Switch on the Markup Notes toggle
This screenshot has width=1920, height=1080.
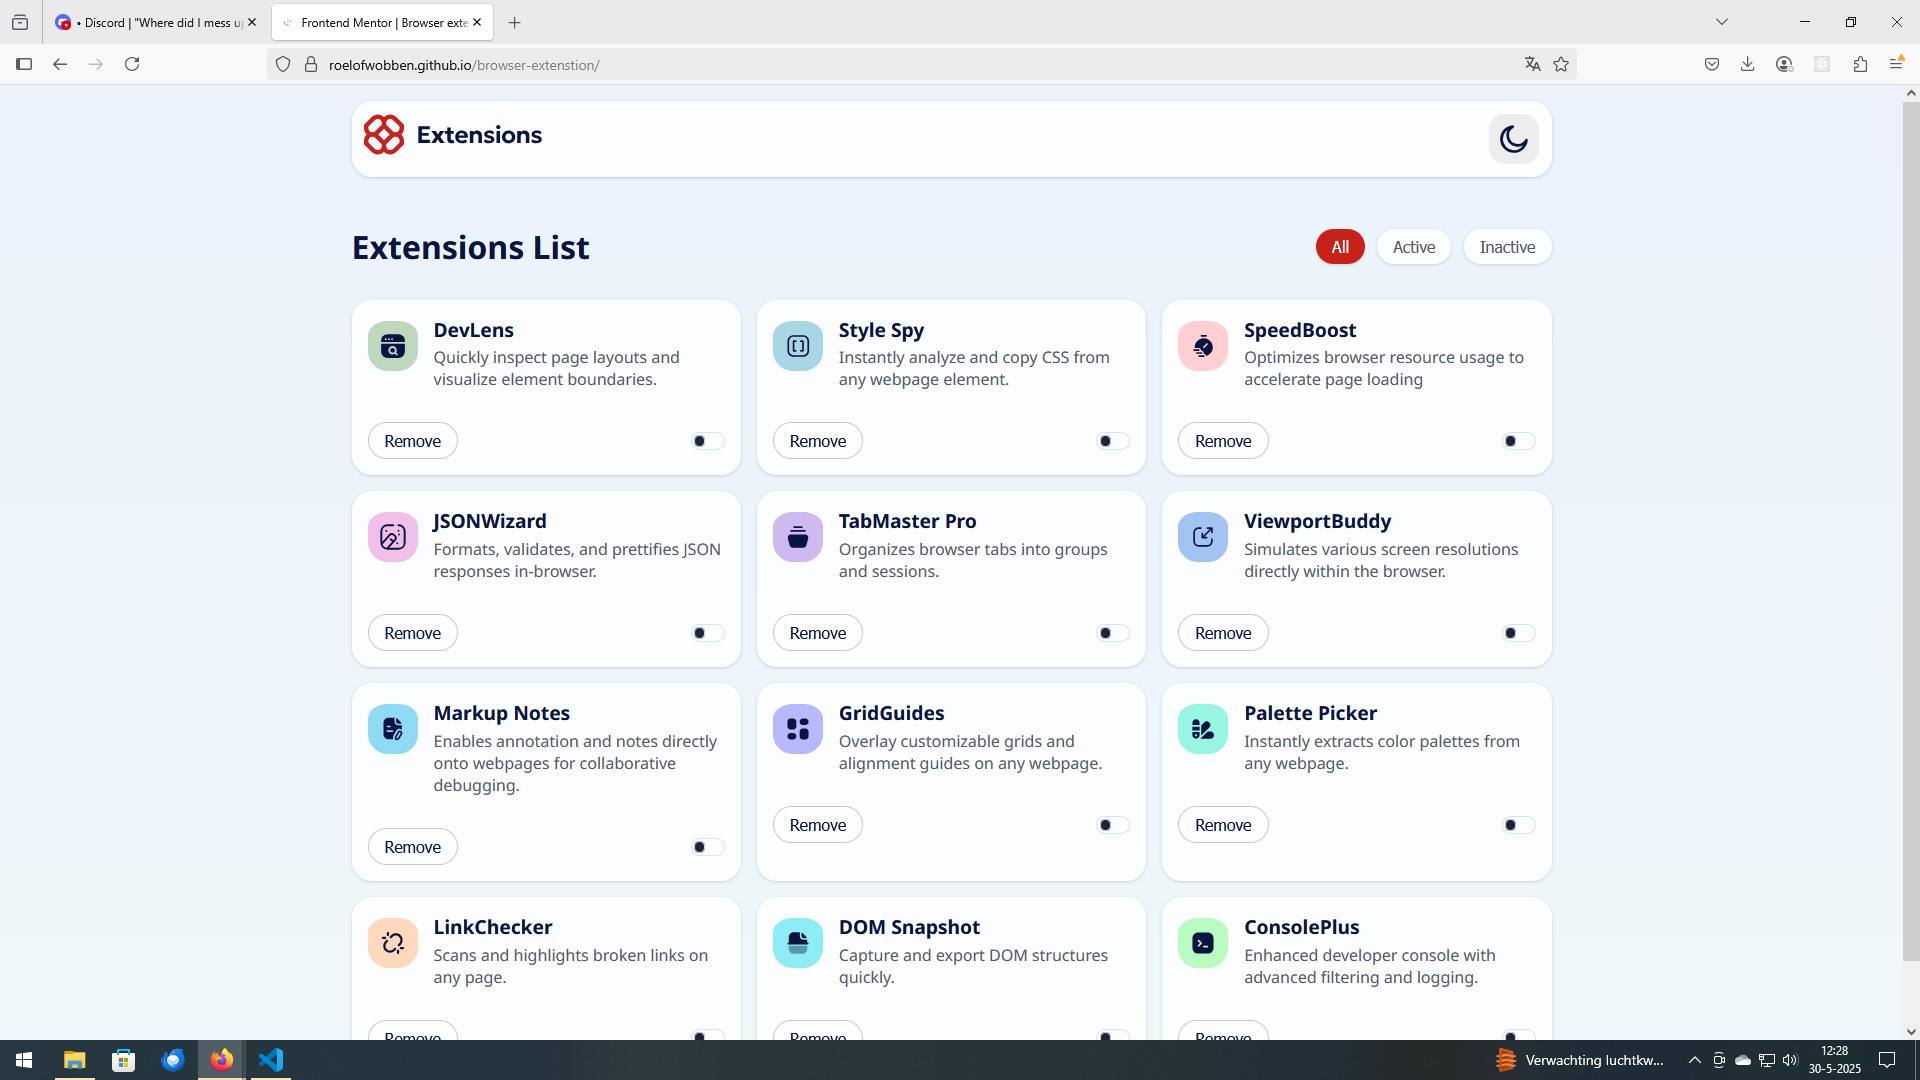coord(707,847)
